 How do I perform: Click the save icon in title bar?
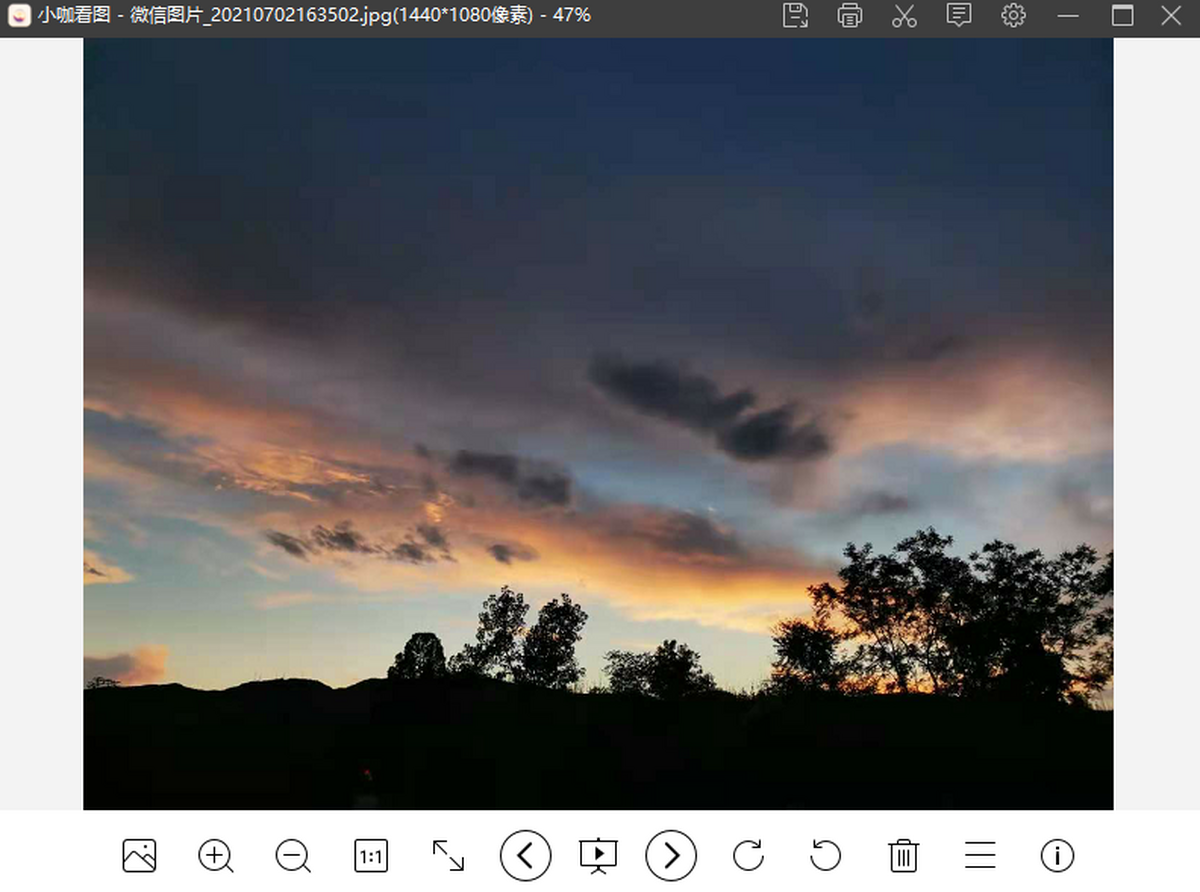[x=795, y=15]
